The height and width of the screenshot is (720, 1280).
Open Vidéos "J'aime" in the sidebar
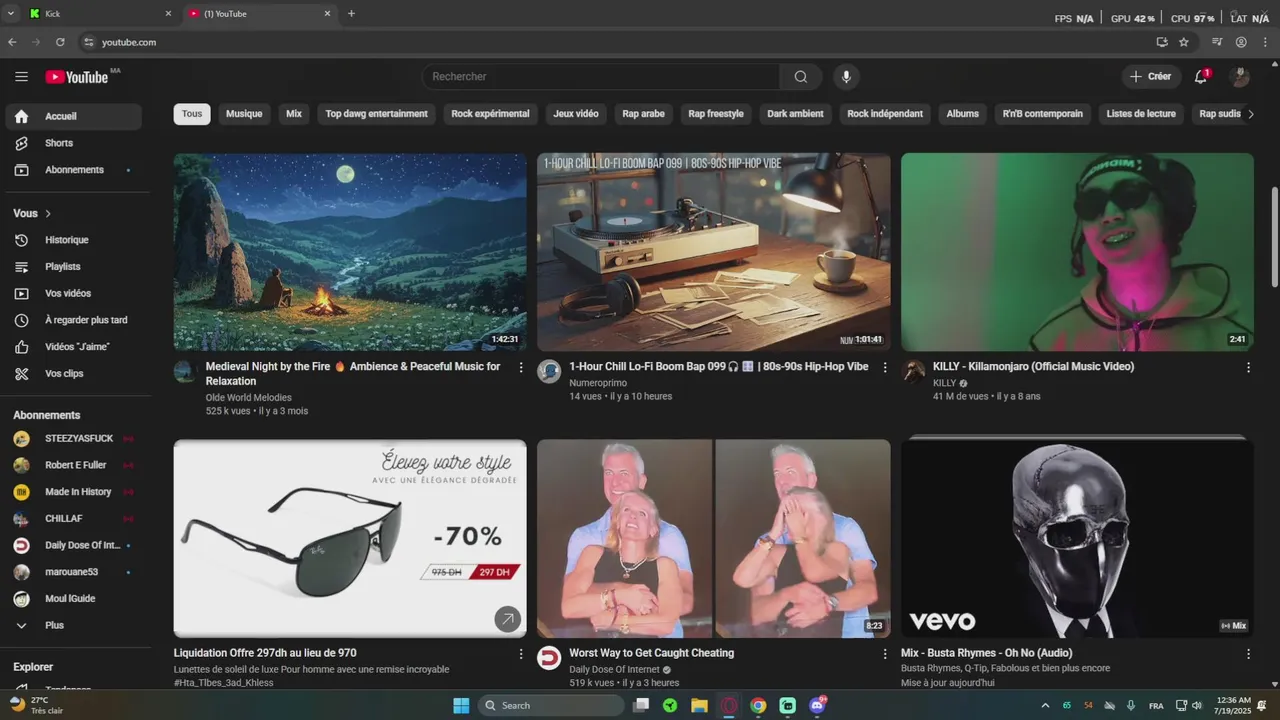pos(72,347)
